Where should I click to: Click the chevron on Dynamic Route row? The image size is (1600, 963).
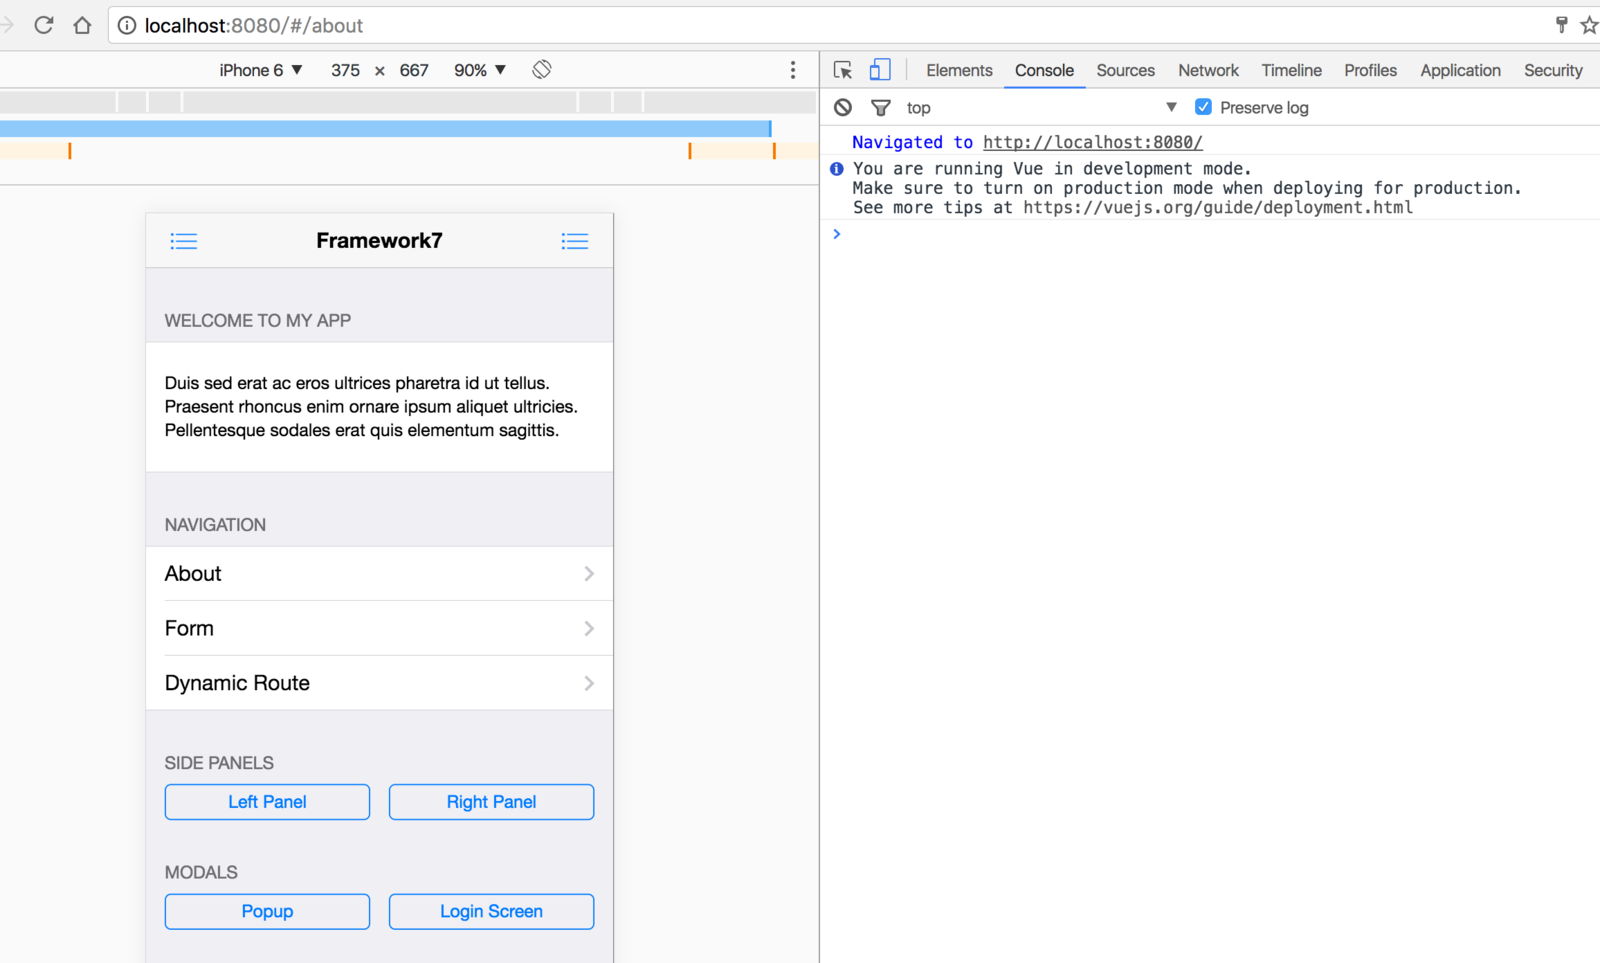589,683
